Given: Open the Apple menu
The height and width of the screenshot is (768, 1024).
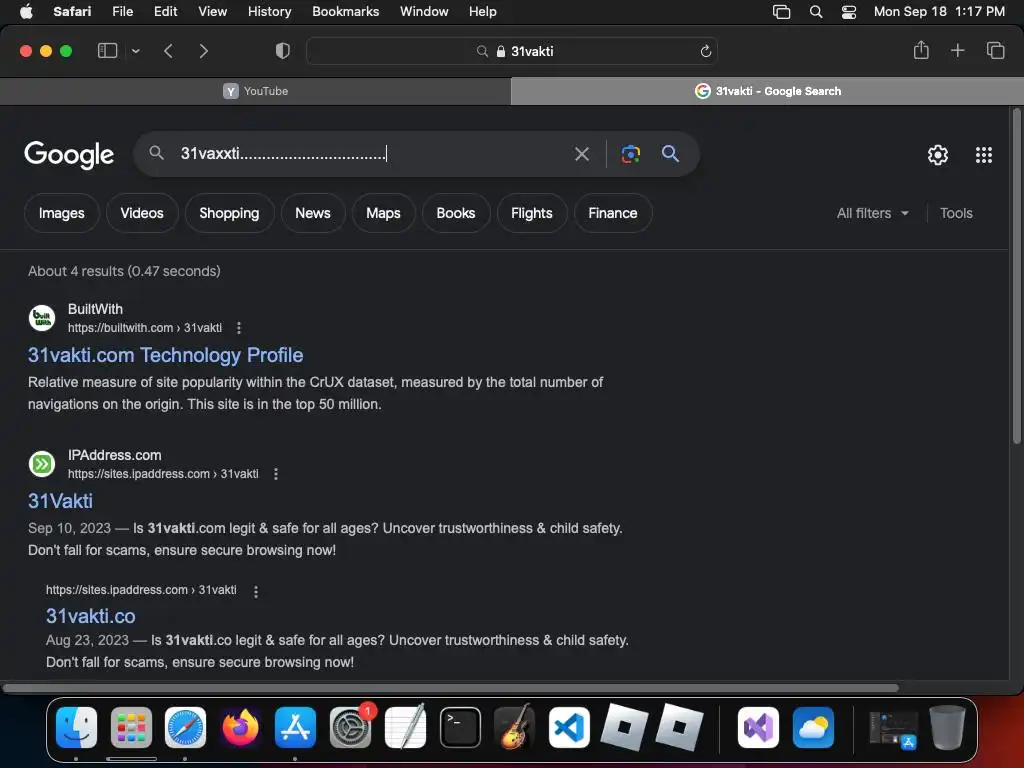Looking at the screenshot, I should click(x=26, y=11).
